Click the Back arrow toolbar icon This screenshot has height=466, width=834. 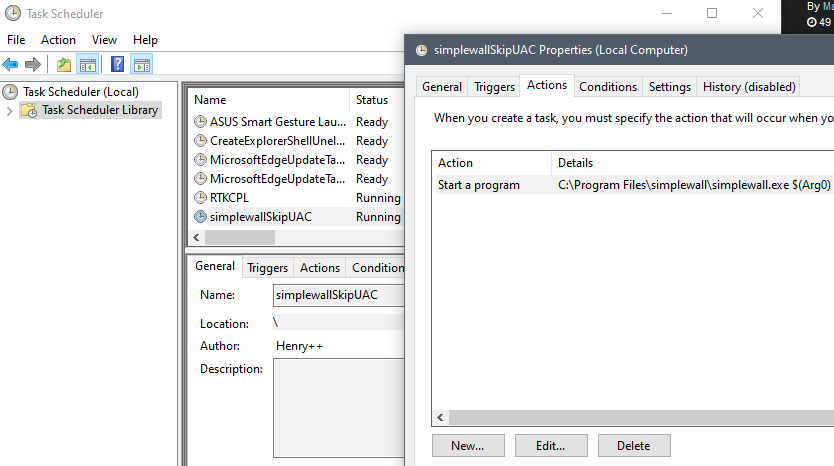point(10,65)
